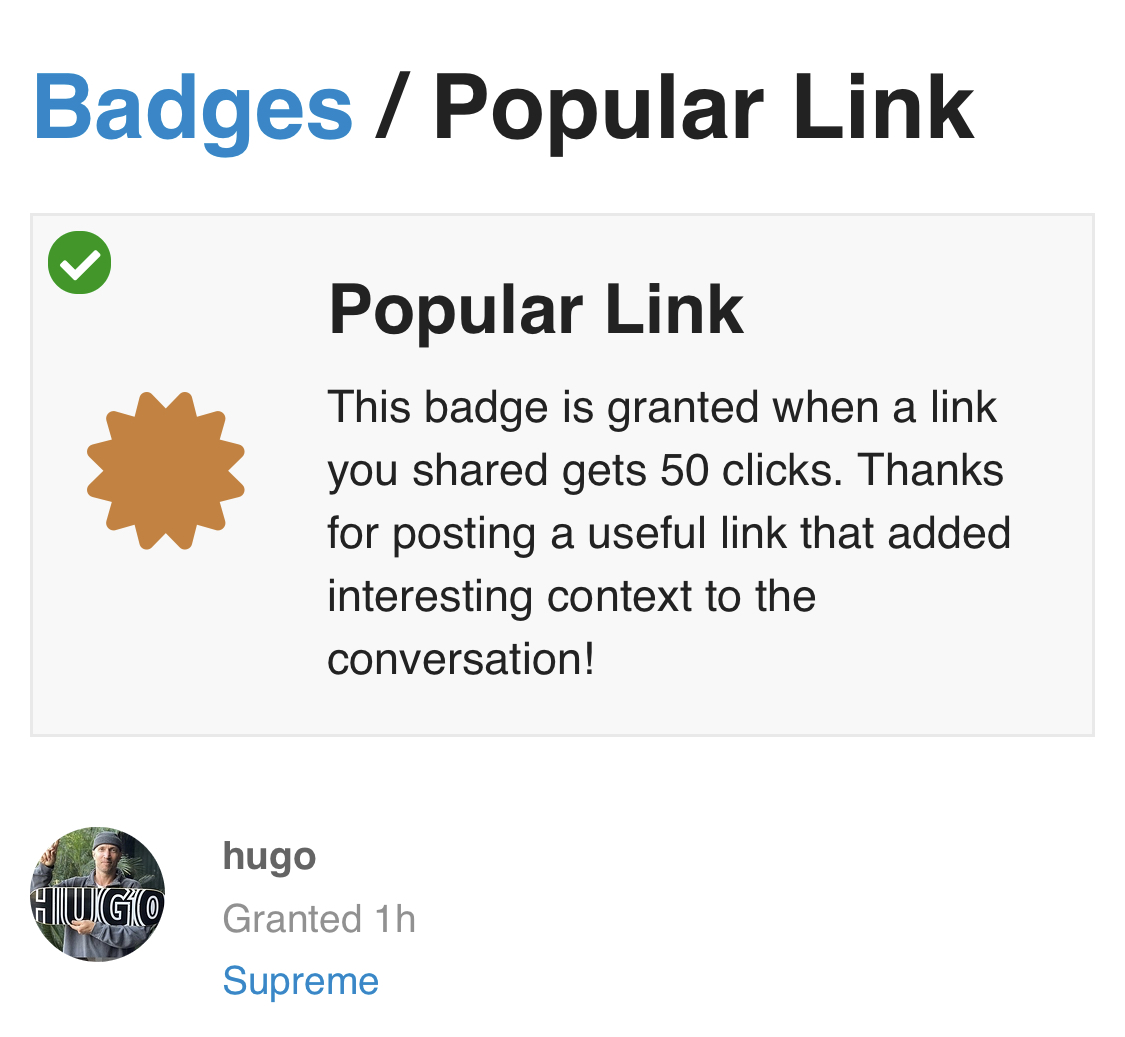1125x1037 pixels.
Task: Click the green checkmark granted icon
Action: (x=80, y=263)
